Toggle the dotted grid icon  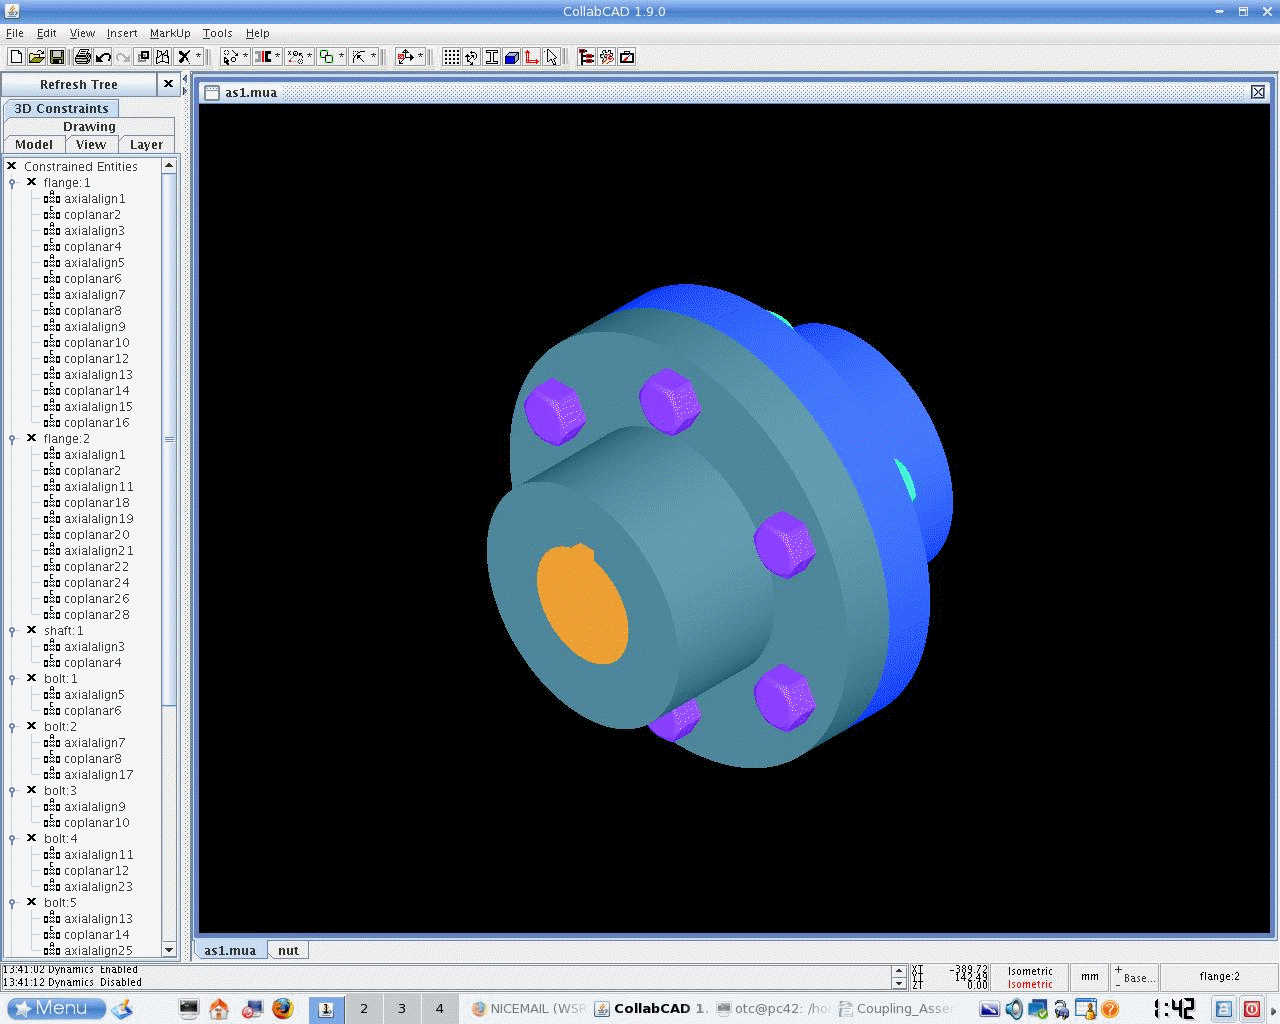pyautogui.click(x=452, y=57)
